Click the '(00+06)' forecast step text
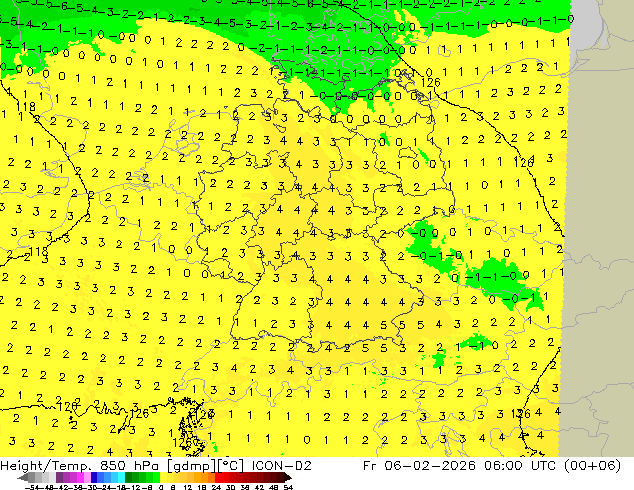Viewport: 634px width, 490px height. (594, 466)
